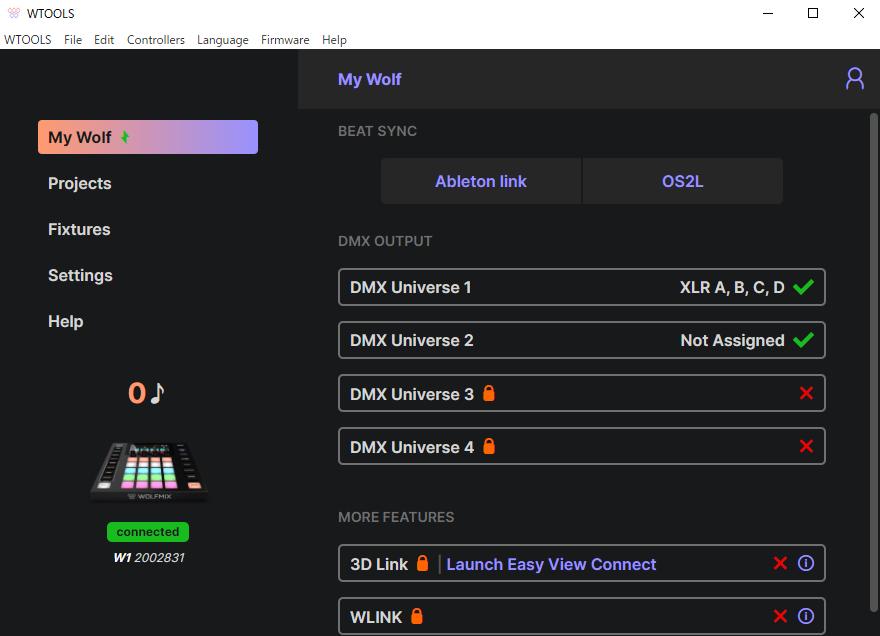This screenshot has height=636, width=880.
Task: Enable Ableton link beat sync
Action: click(x=481, y=181)
